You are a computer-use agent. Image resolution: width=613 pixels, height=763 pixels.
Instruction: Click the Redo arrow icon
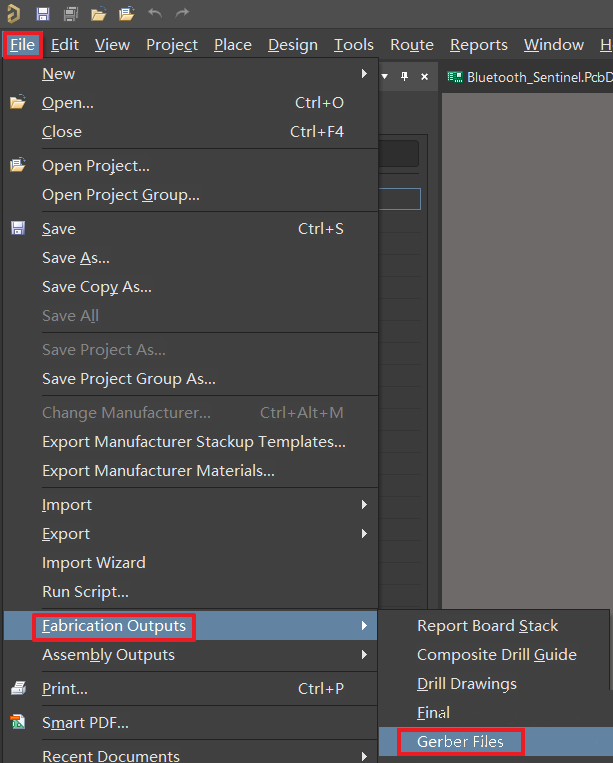(182, 13)
